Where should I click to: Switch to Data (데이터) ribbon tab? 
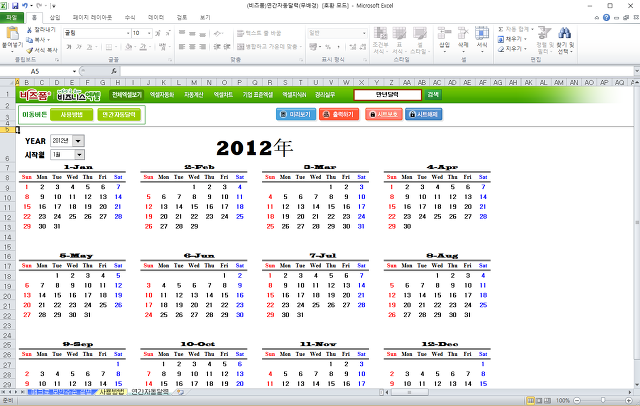coord(156,18)
